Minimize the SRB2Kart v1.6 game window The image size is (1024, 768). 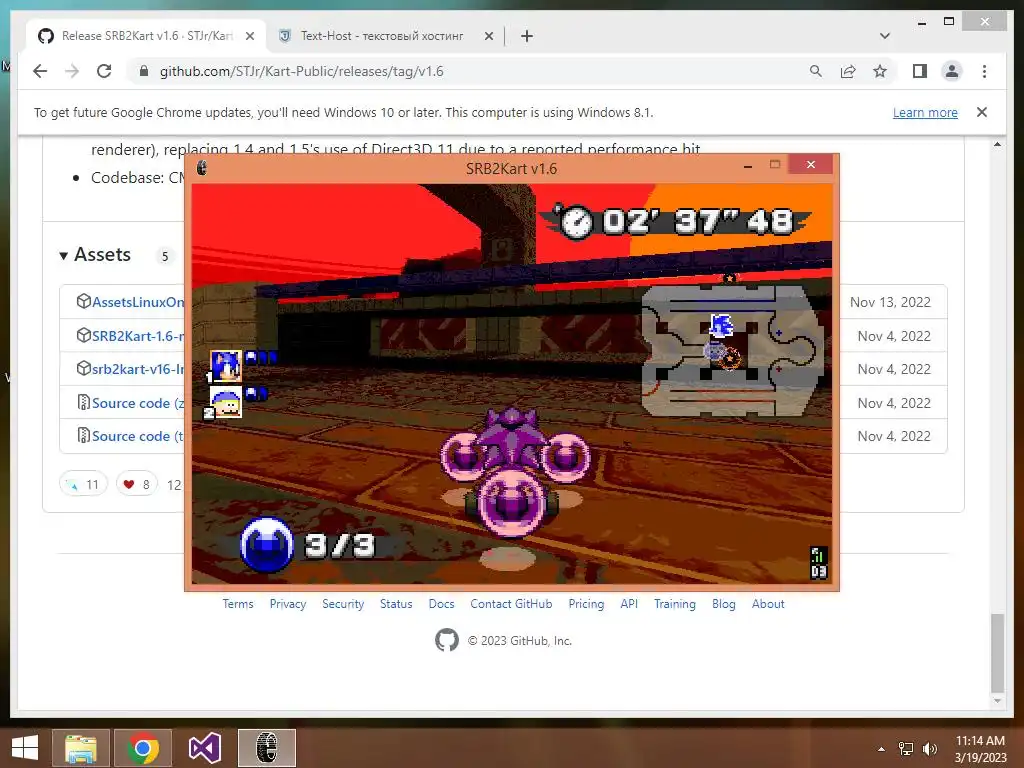(x=748, y=166)
